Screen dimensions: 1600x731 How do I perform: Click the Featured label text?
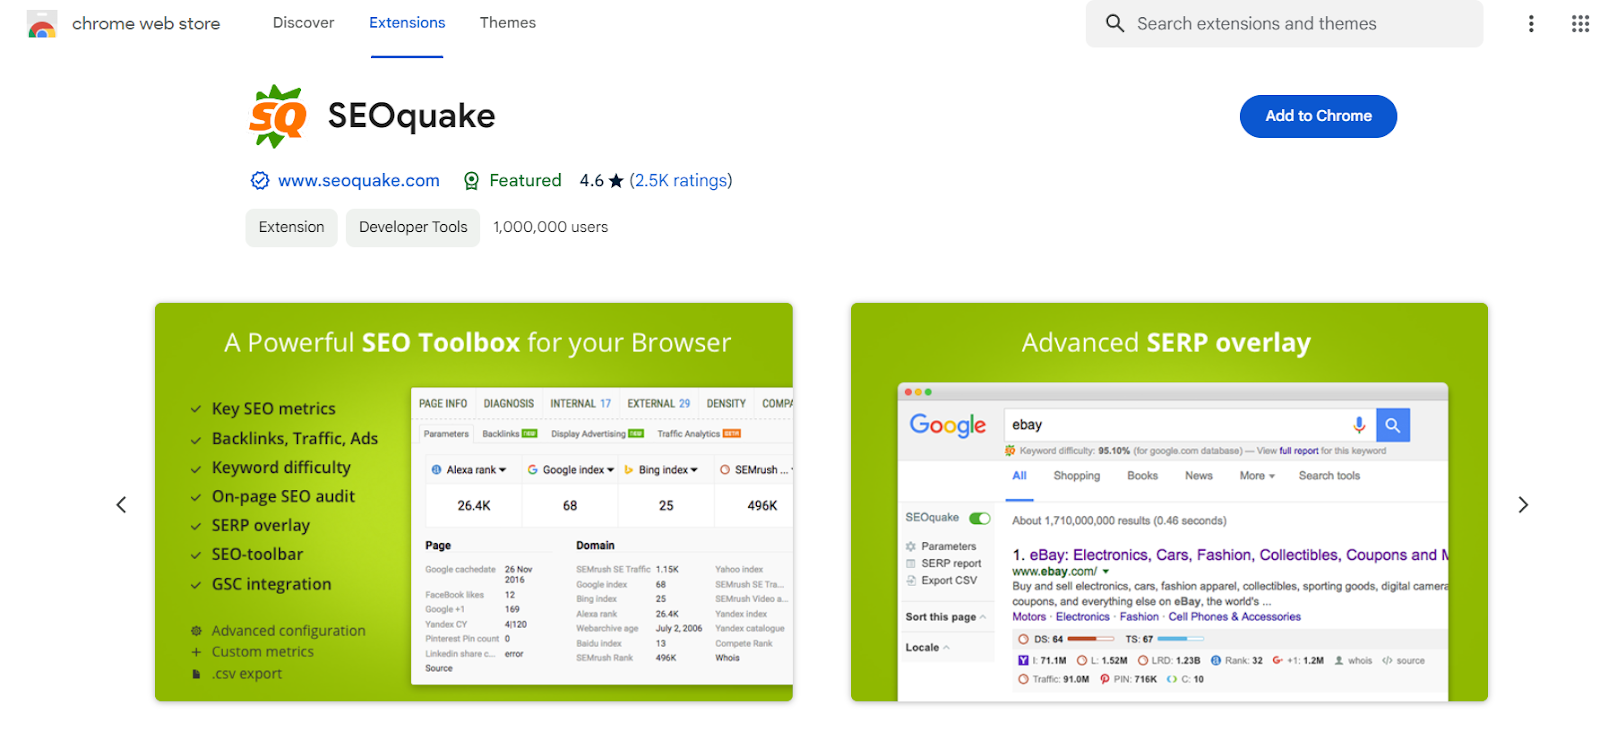click(525, 181)
